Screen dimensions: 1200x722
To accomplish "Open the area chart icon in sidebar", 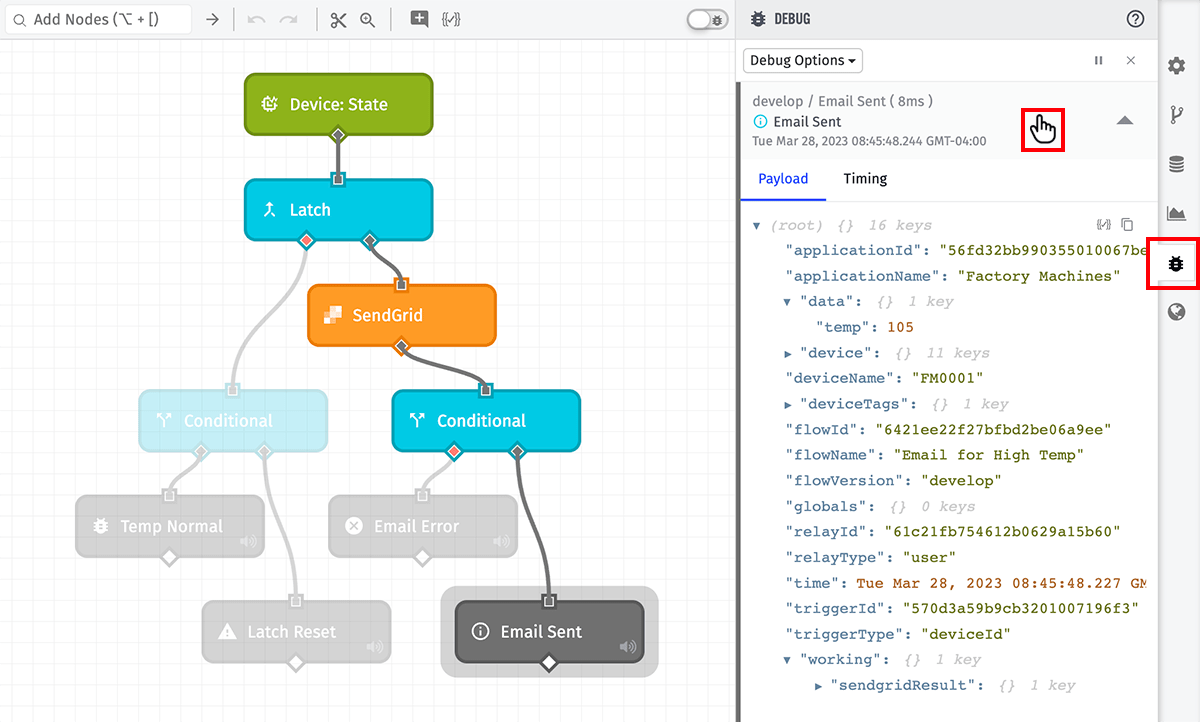I will pyautogui.click(x=1177, y=213).
